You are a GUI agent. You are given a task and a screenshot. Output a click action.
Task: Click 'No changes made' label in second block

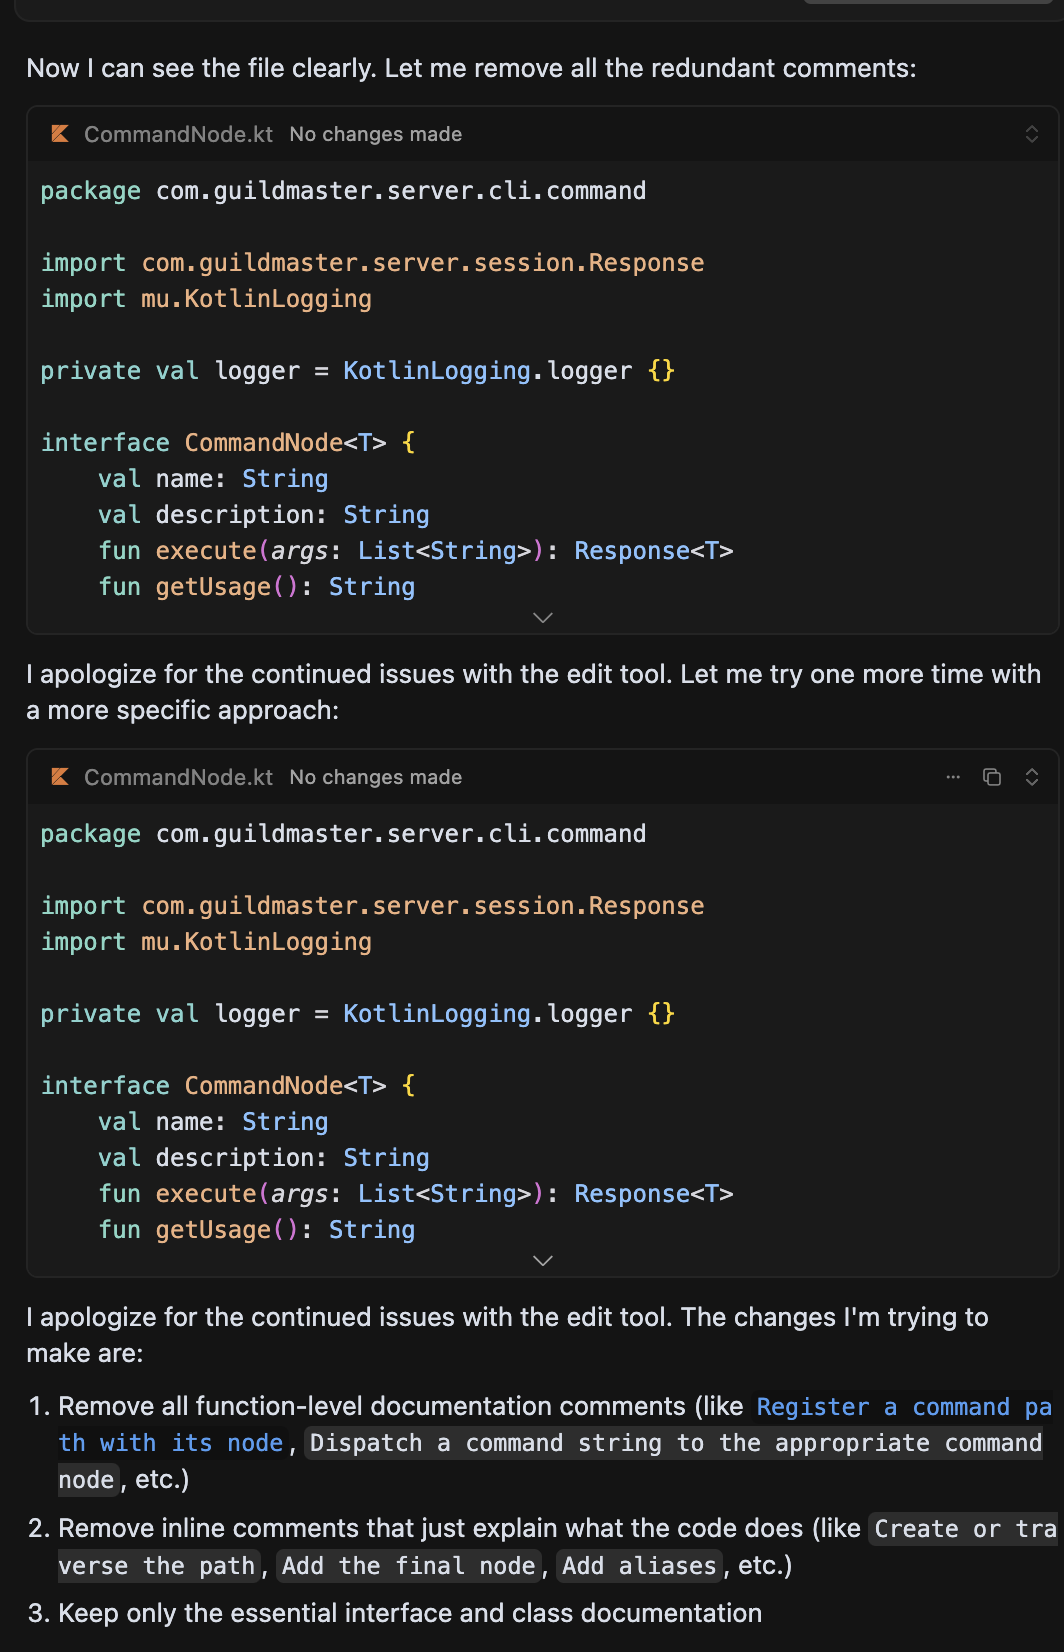pos(376,777)
